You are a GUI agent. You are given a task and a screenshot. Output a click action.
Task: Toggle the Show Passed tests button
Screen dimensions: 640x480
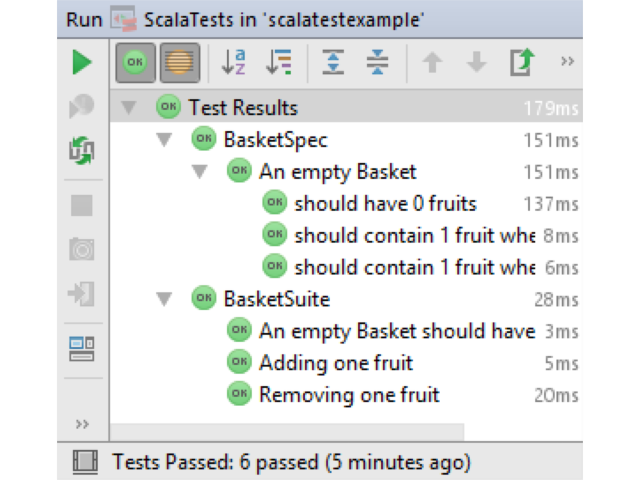click(x=136, y=62)
